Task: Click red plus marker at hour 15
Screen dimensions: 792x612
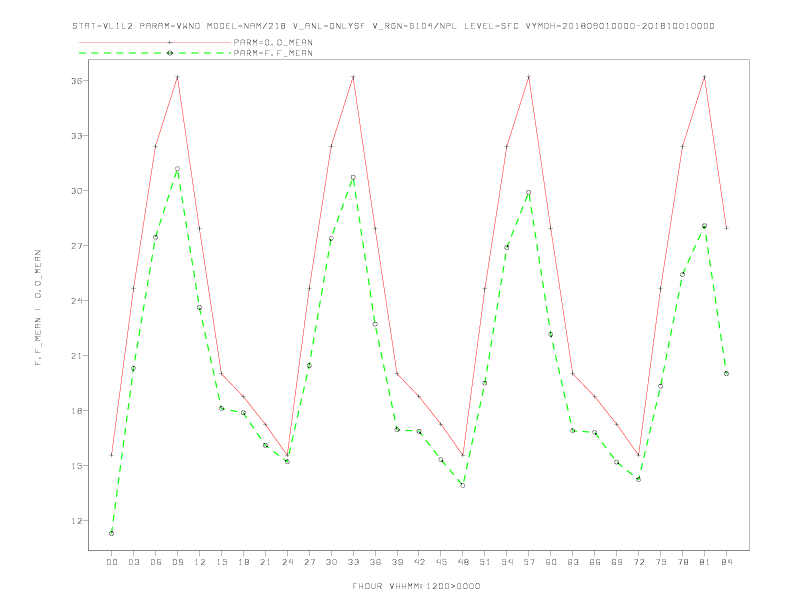Action: point(221,374)
